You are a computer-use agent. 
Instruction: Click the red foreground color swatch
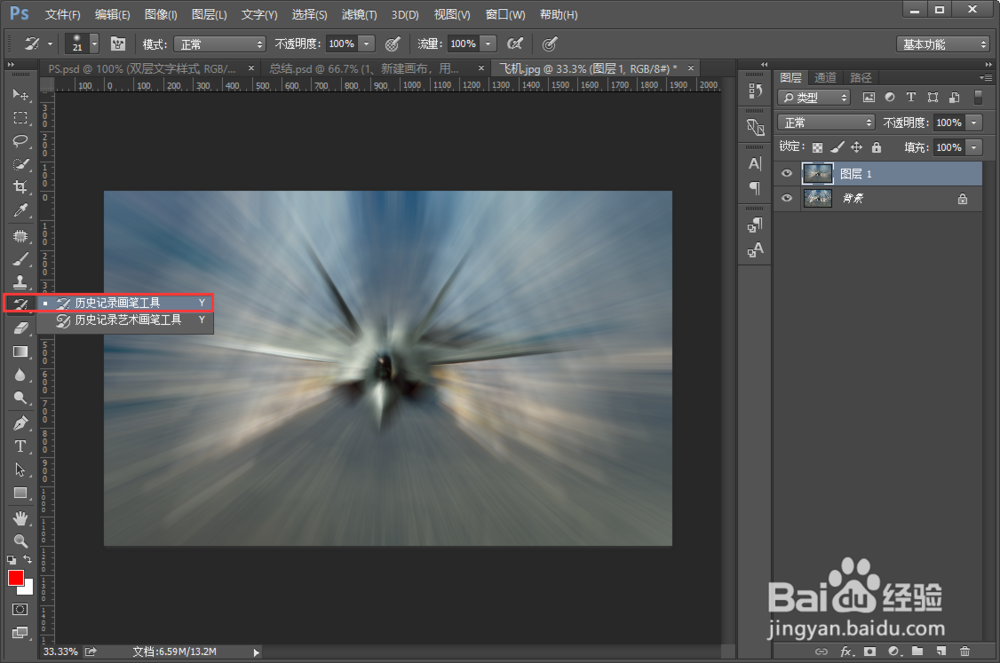pos(15,578)
